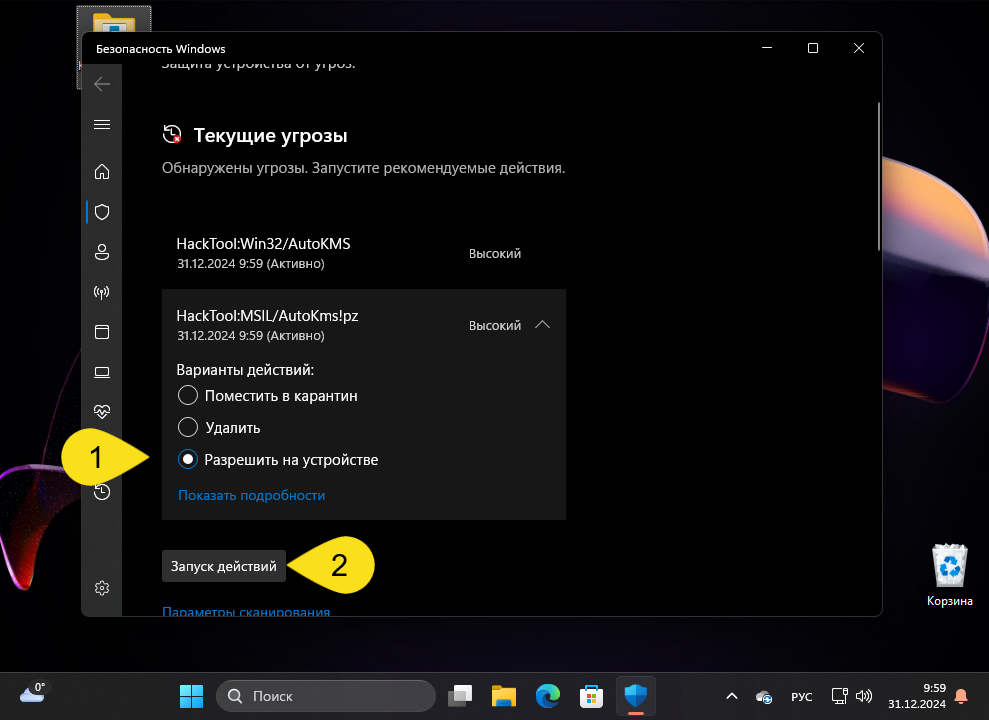The height and width of the screenshot is (720, 989).
Task: Select 'Разрешить на устройстве' for the threat
Action: click(x=187, y=459)
